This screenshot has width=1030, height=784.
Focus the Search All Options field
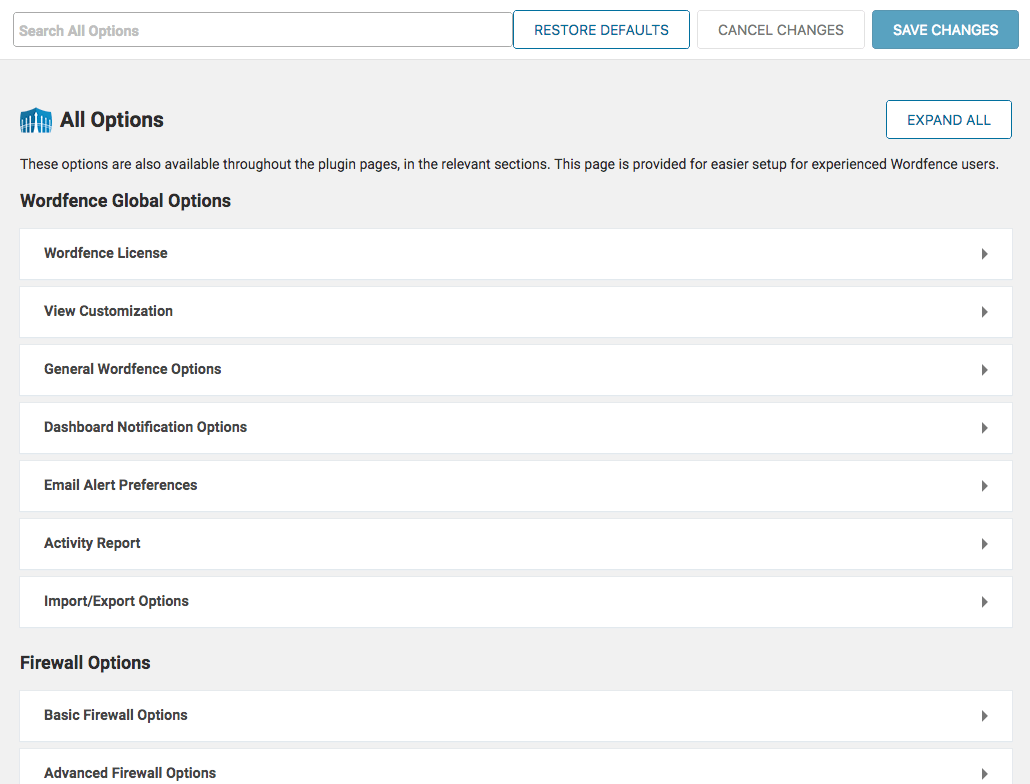[263, 30]
